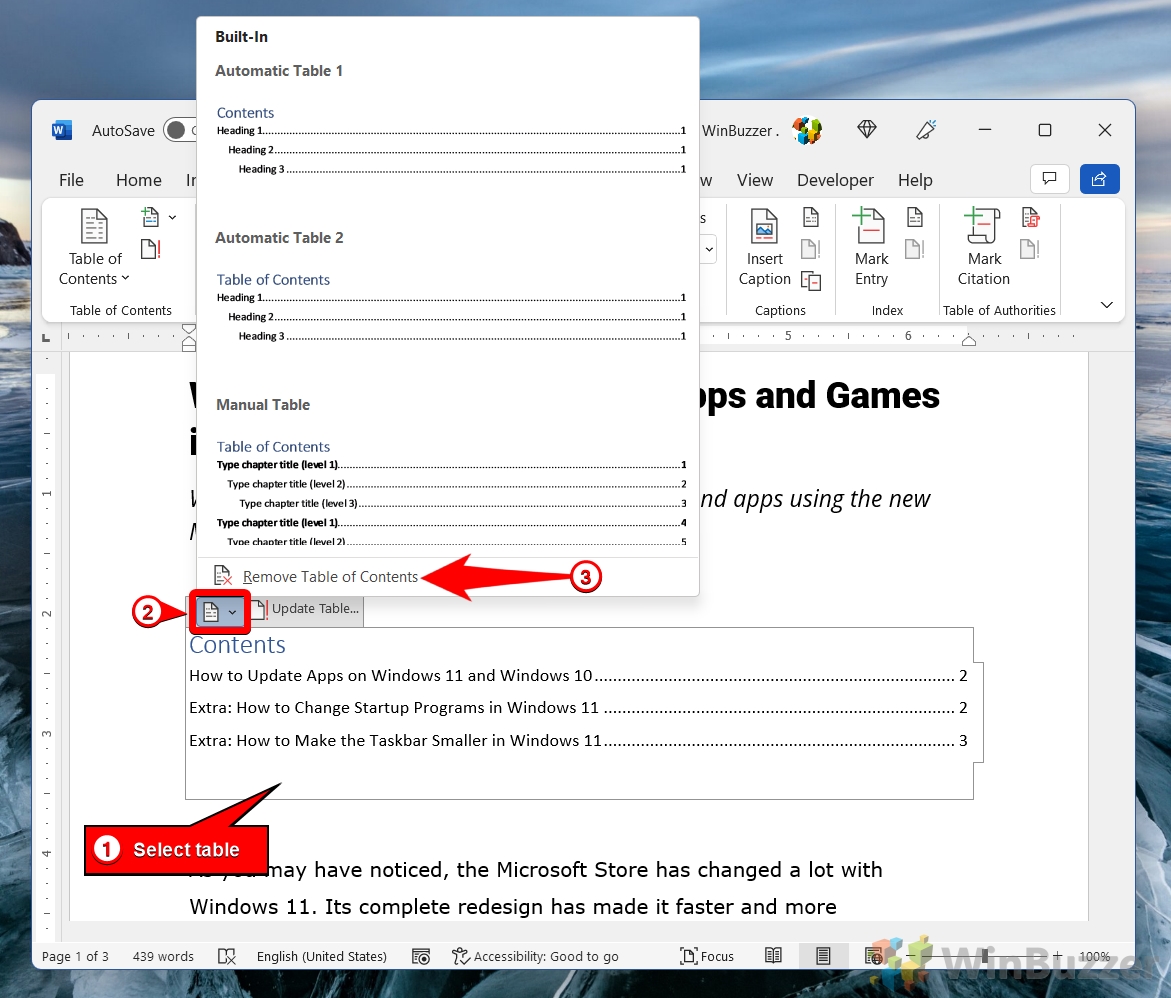
Task: Click the zoom slider handle
Action: click(985, 955)
